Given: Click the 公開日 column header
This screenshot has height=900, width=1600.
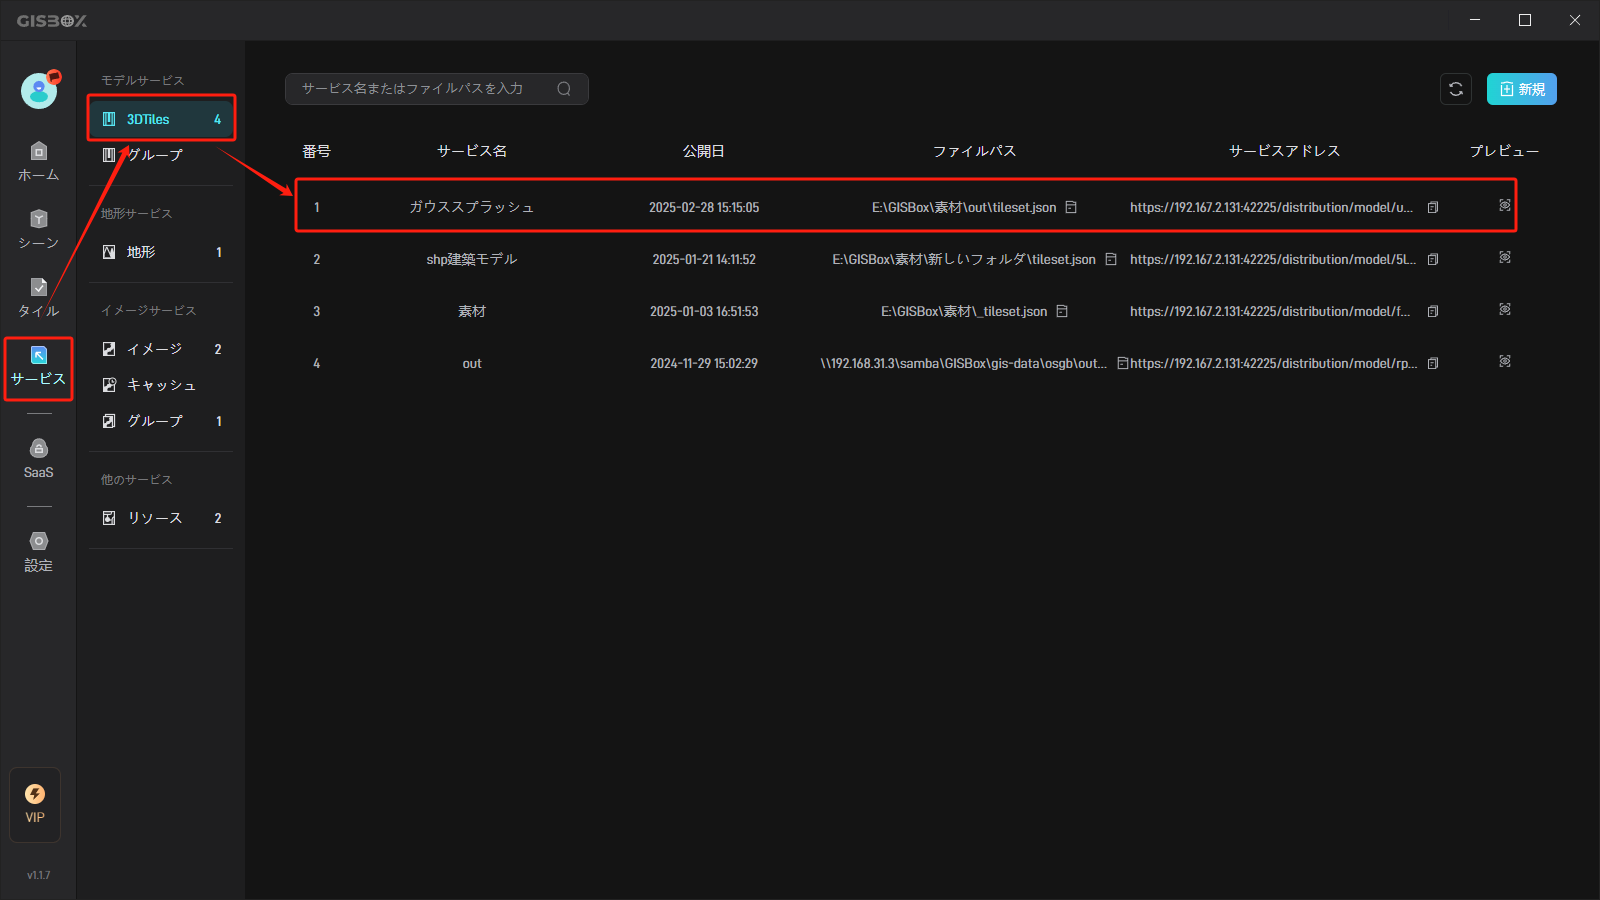Looking at the screenshot, I should point(704,151).
